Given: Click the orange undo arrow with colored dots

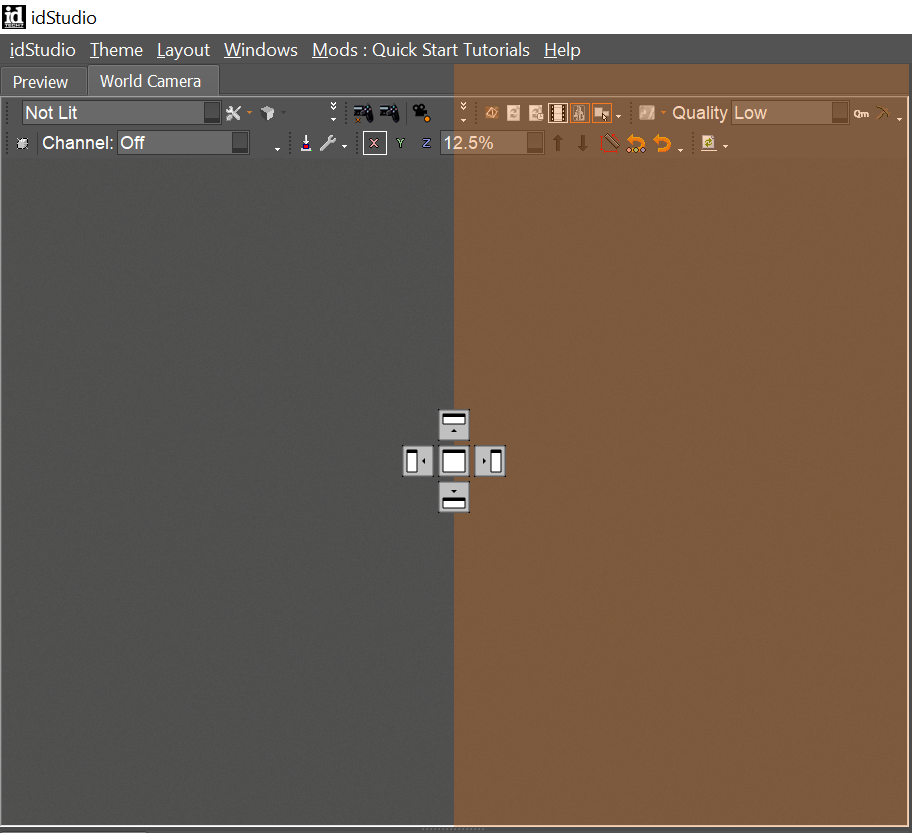Looking at the screenshot, I should click(x=636, y=143).
